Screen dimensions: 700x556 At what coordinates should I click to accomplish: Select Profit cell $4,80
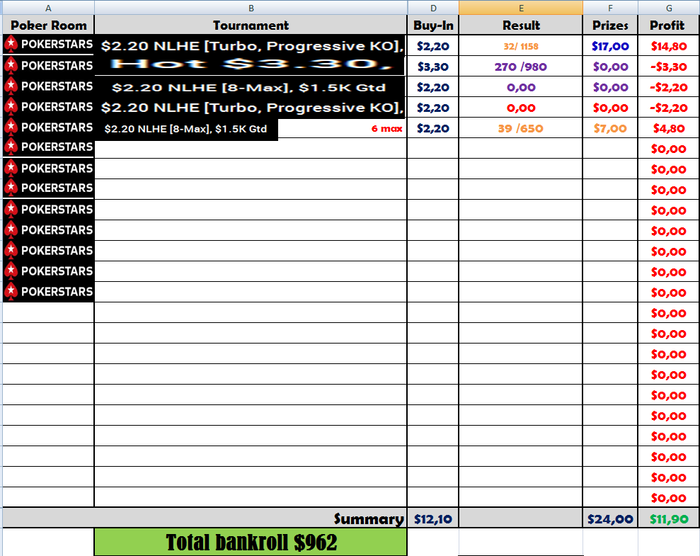click(668, 128)
